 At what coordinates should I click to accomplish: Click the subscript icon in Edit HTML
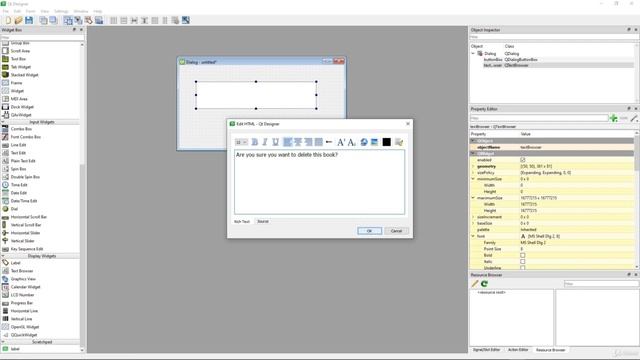tap(351, 142)
